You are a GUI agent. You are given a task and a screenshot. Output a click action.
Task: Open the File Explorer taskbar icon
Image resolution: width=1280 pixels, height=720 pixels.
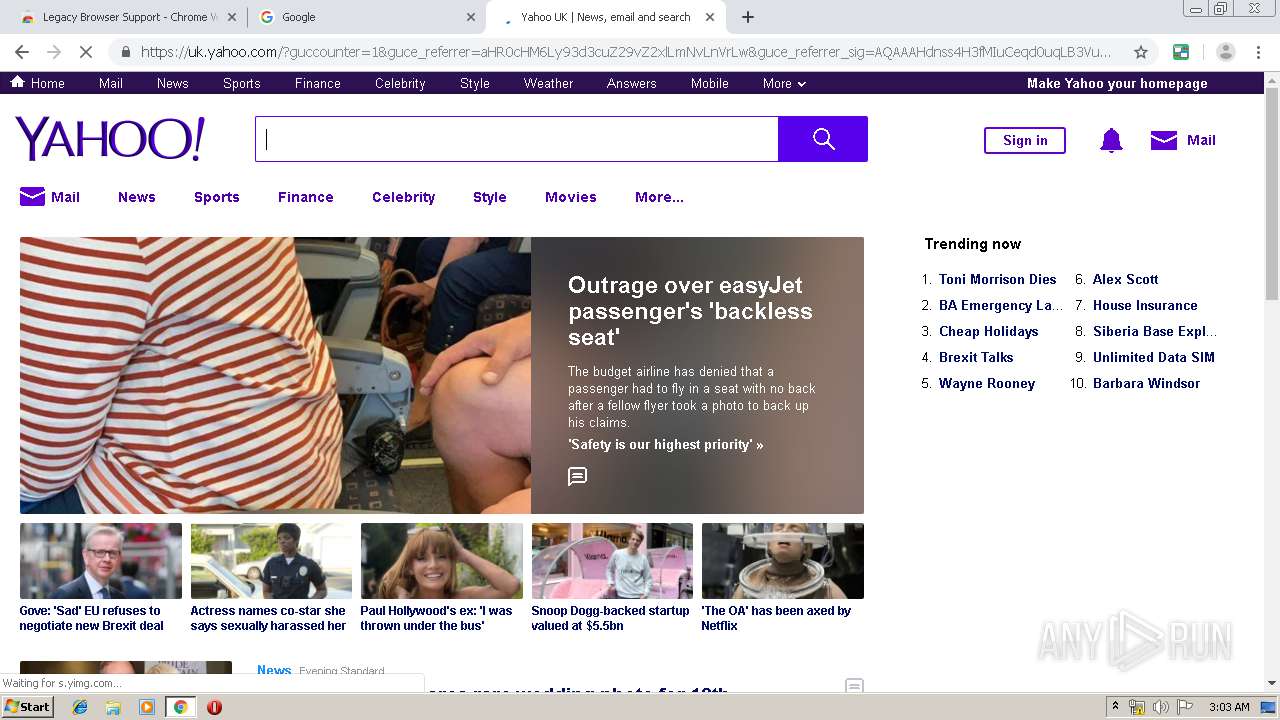point(113,707)
